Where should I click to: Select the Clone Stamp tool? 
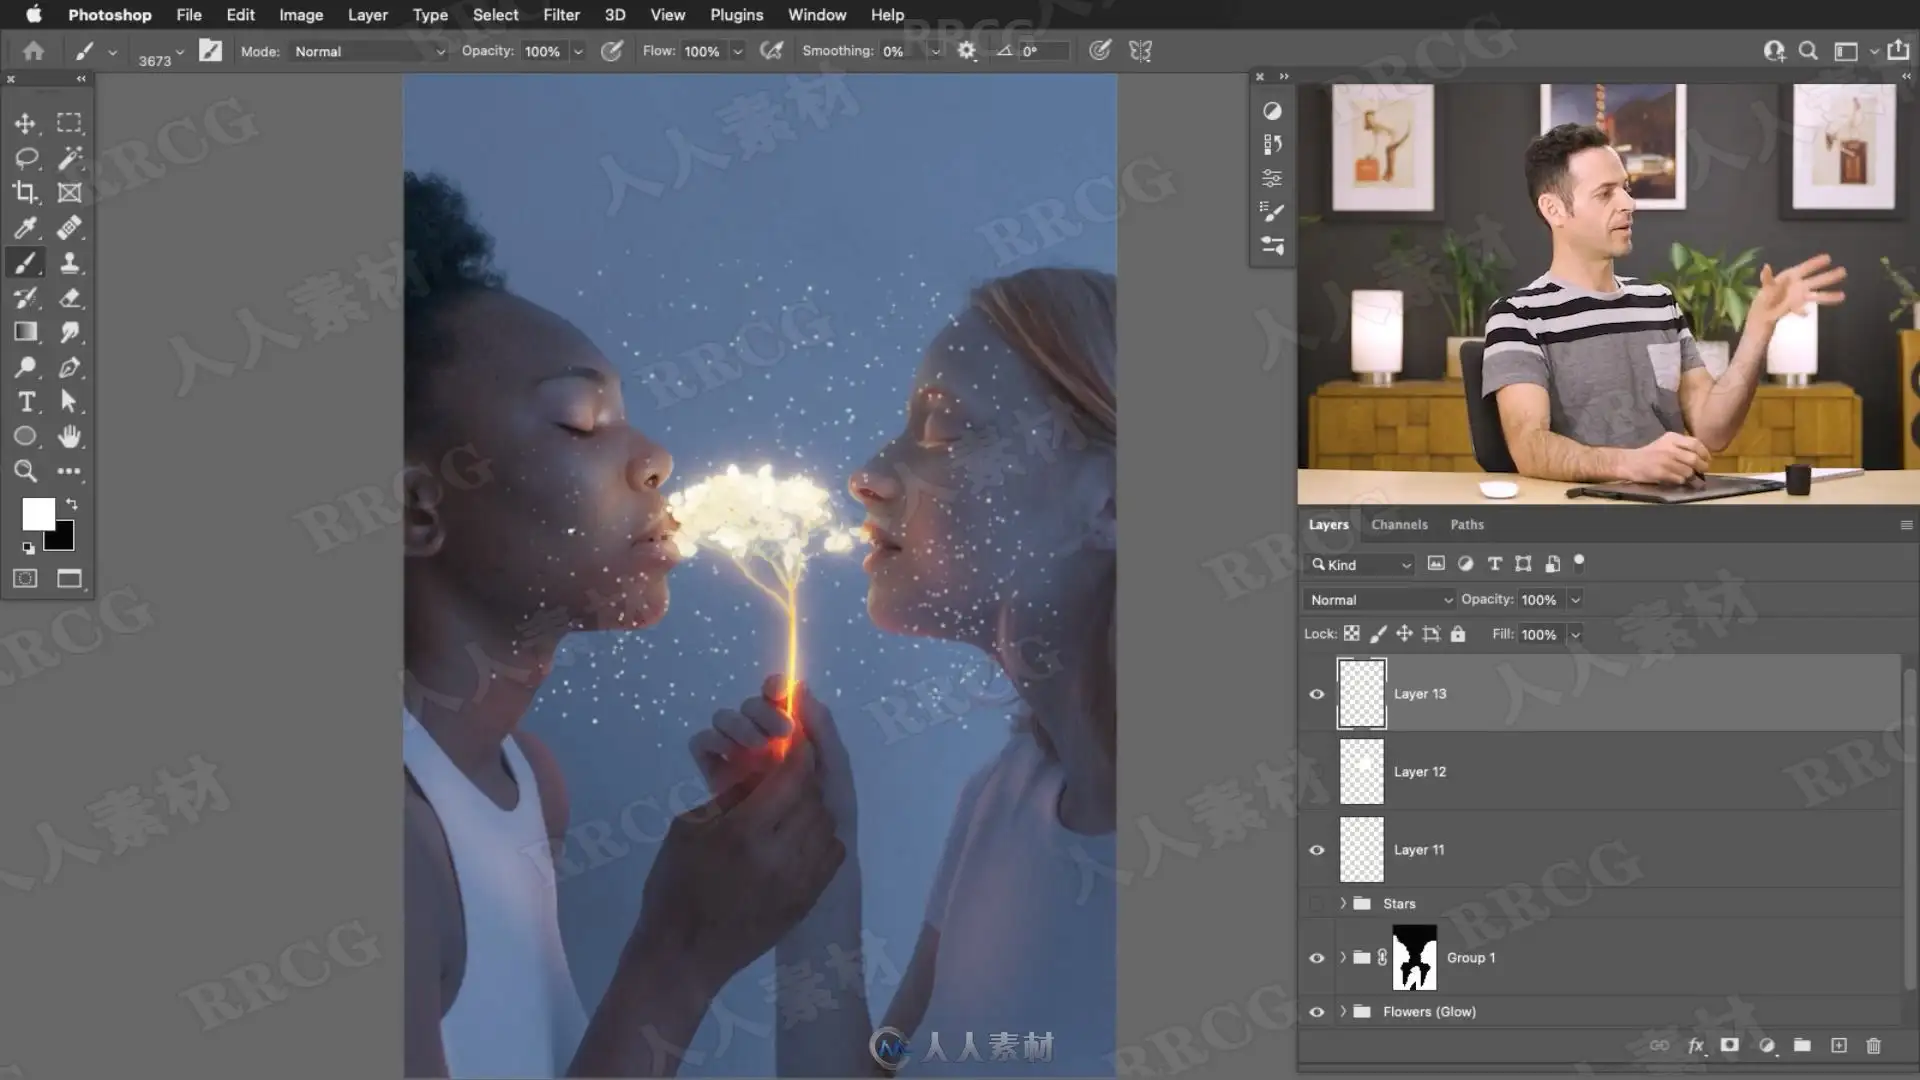(69, 263)
